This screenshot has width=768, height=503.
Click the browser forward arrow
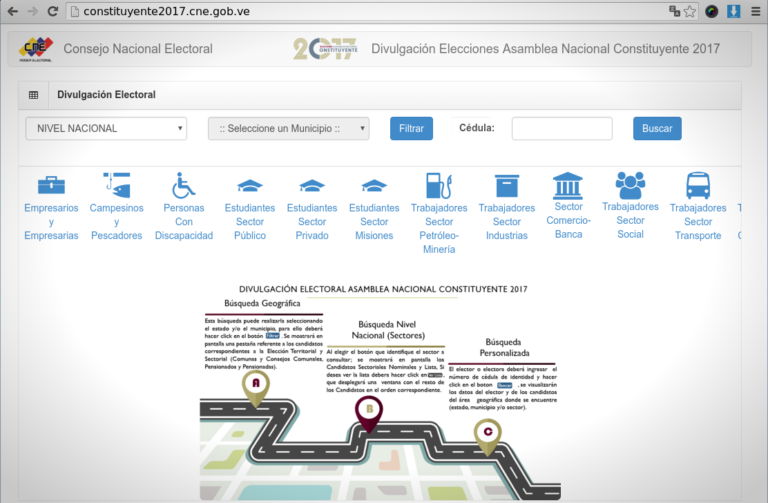pos(32,11)
